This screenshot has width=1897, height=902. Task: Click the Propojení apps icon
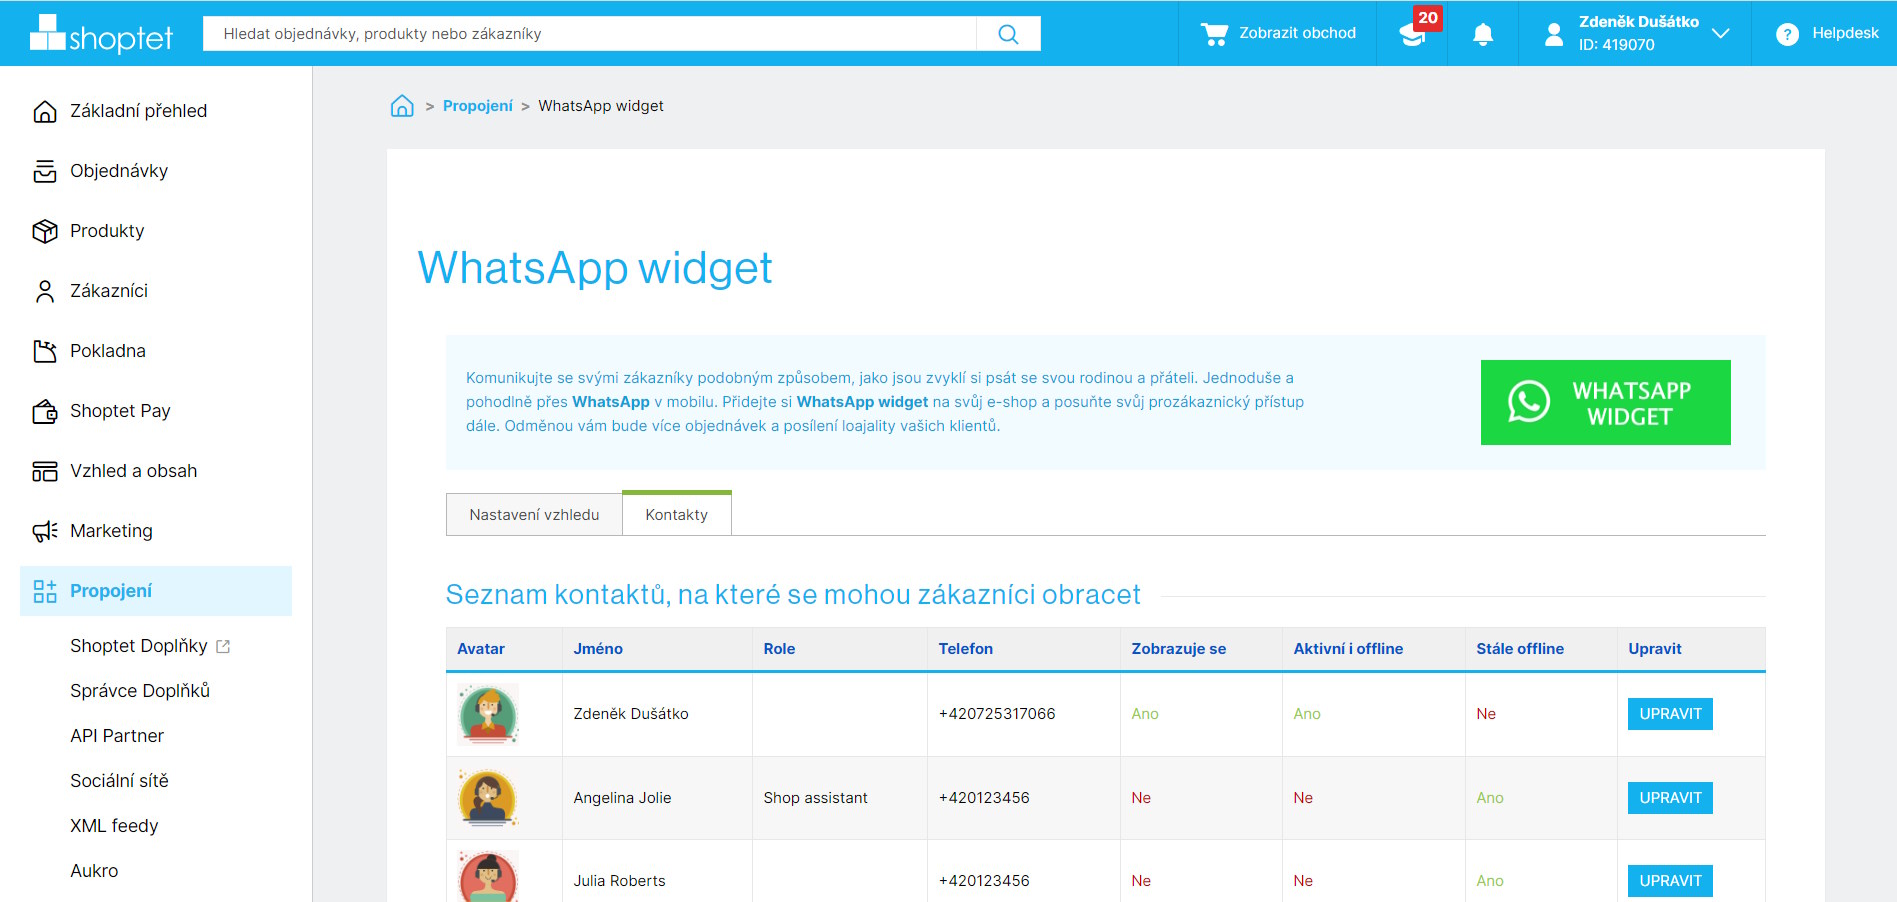point(45,591)
